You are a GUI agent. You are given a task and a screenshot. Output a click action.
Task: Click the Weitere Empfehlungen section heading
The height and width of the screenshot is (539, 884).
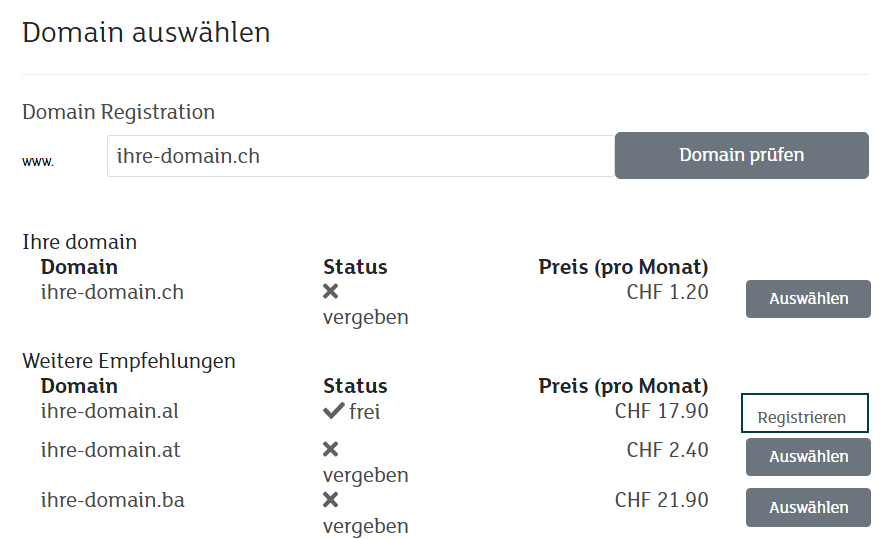(129, 360)
